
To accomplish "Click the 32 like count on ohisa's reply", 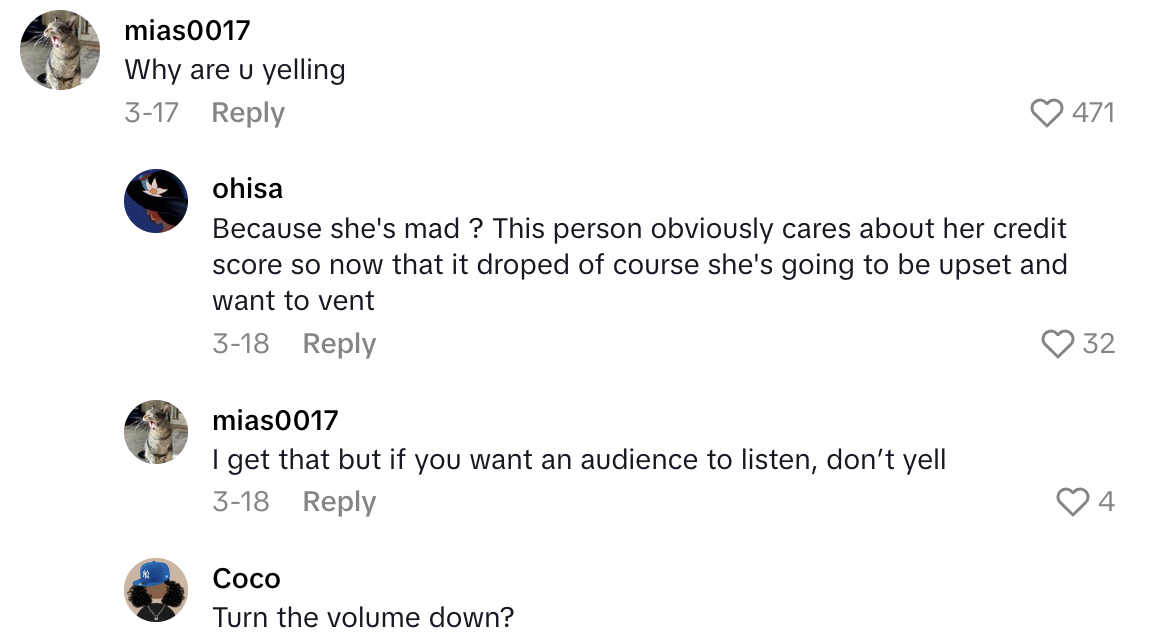I will [1098, 344].
